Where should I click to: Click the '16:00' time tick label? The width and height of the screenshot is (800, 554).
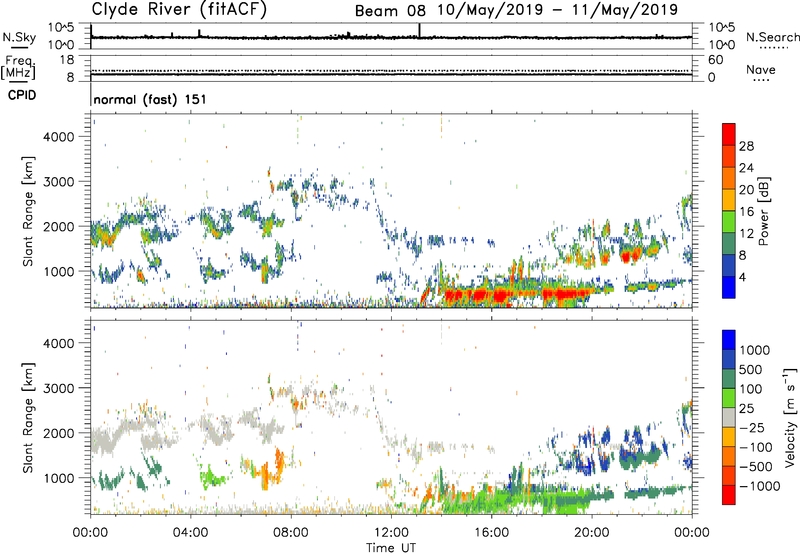pyautogui.click(x=491, y=533)
